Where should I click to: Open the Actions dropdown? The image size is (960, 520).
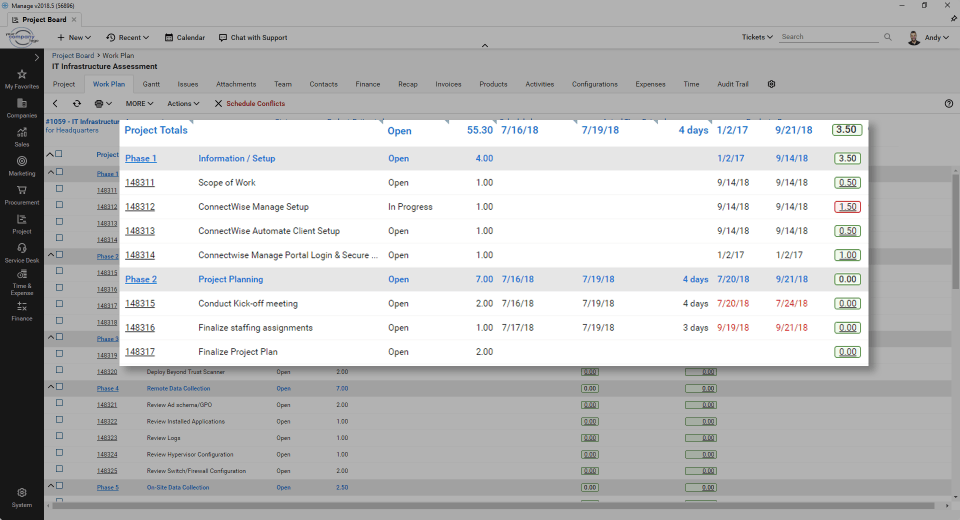[183, 103]
